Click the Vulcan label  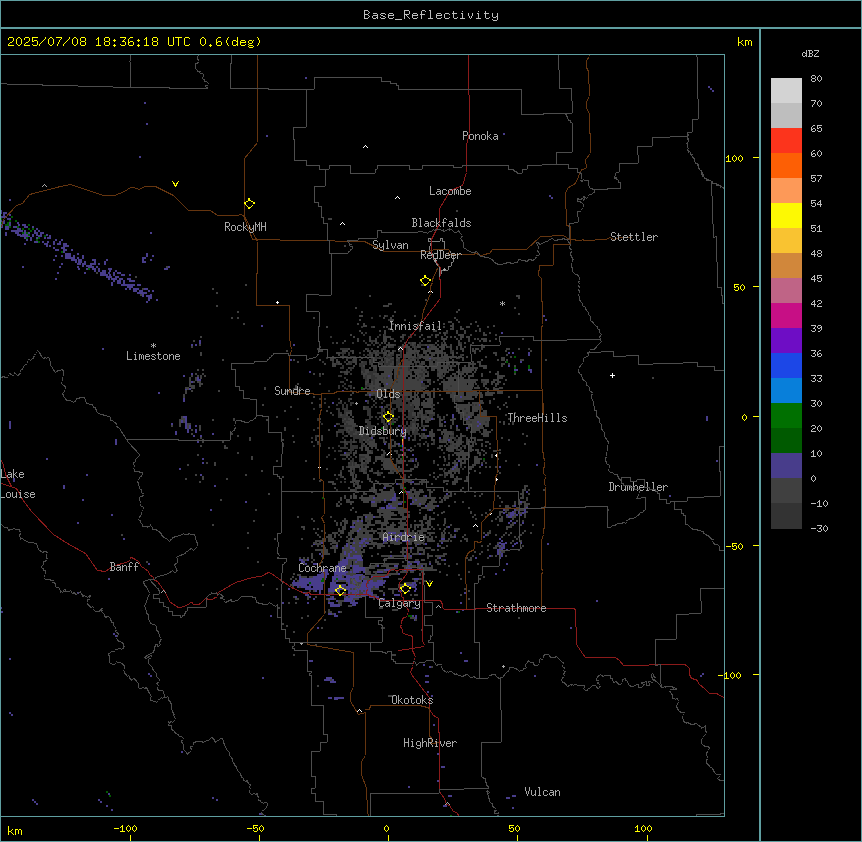tap(543, 792)
